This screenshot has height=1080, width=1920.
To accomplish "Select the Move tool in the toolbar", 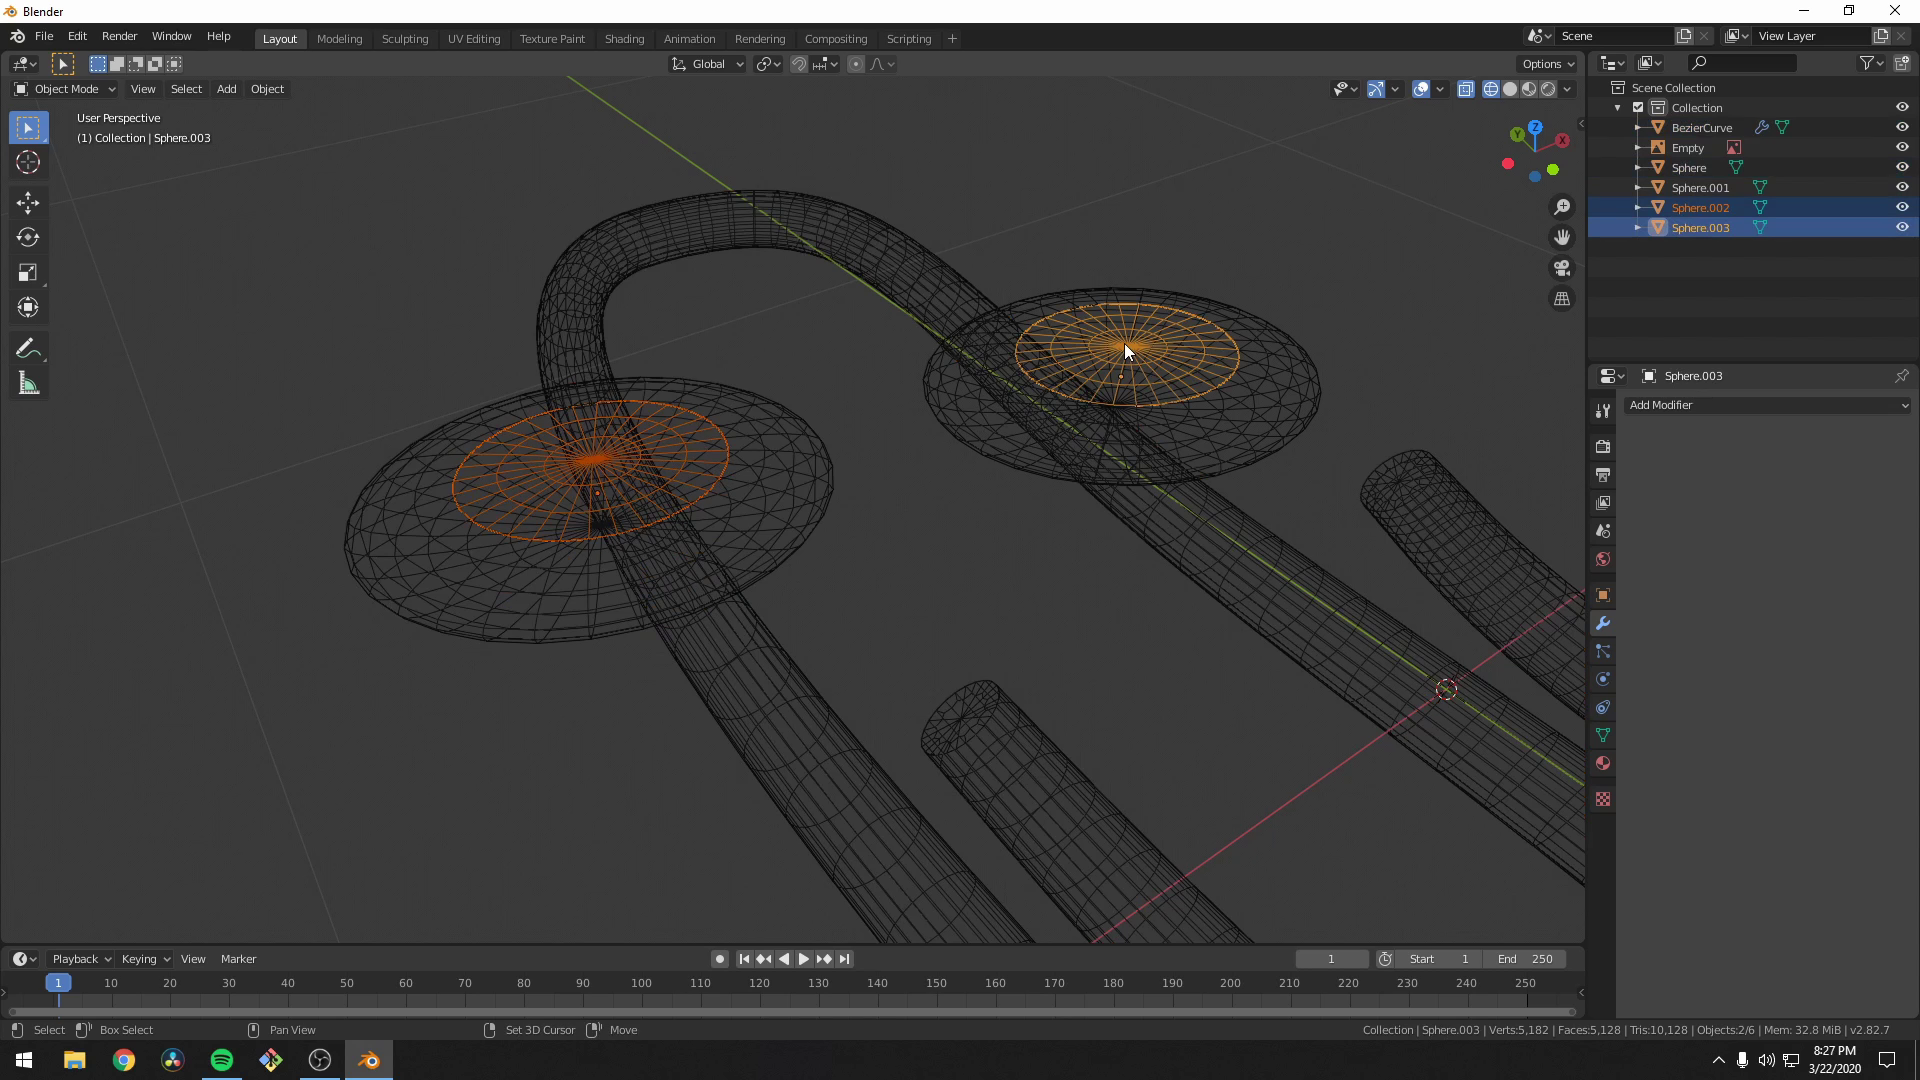I will pos(27,203).
